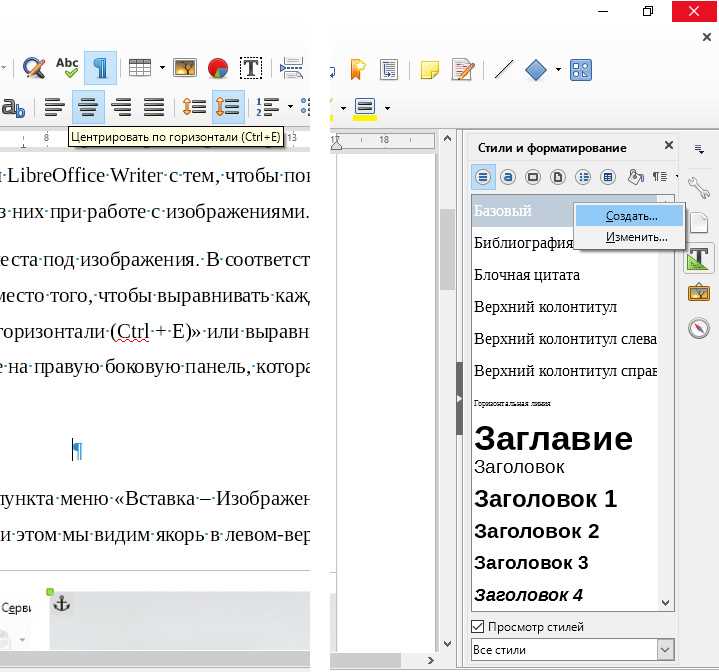Select the line drawing tool
This screenshot has width=719, height=672.
pos(503,70)
